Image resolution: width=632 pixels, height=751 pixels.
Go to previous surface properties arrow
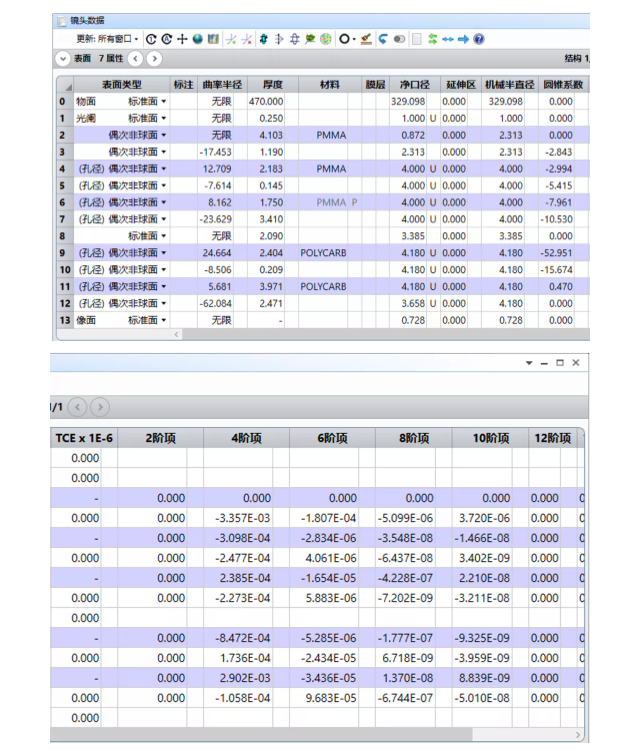(x=135, y=59)
